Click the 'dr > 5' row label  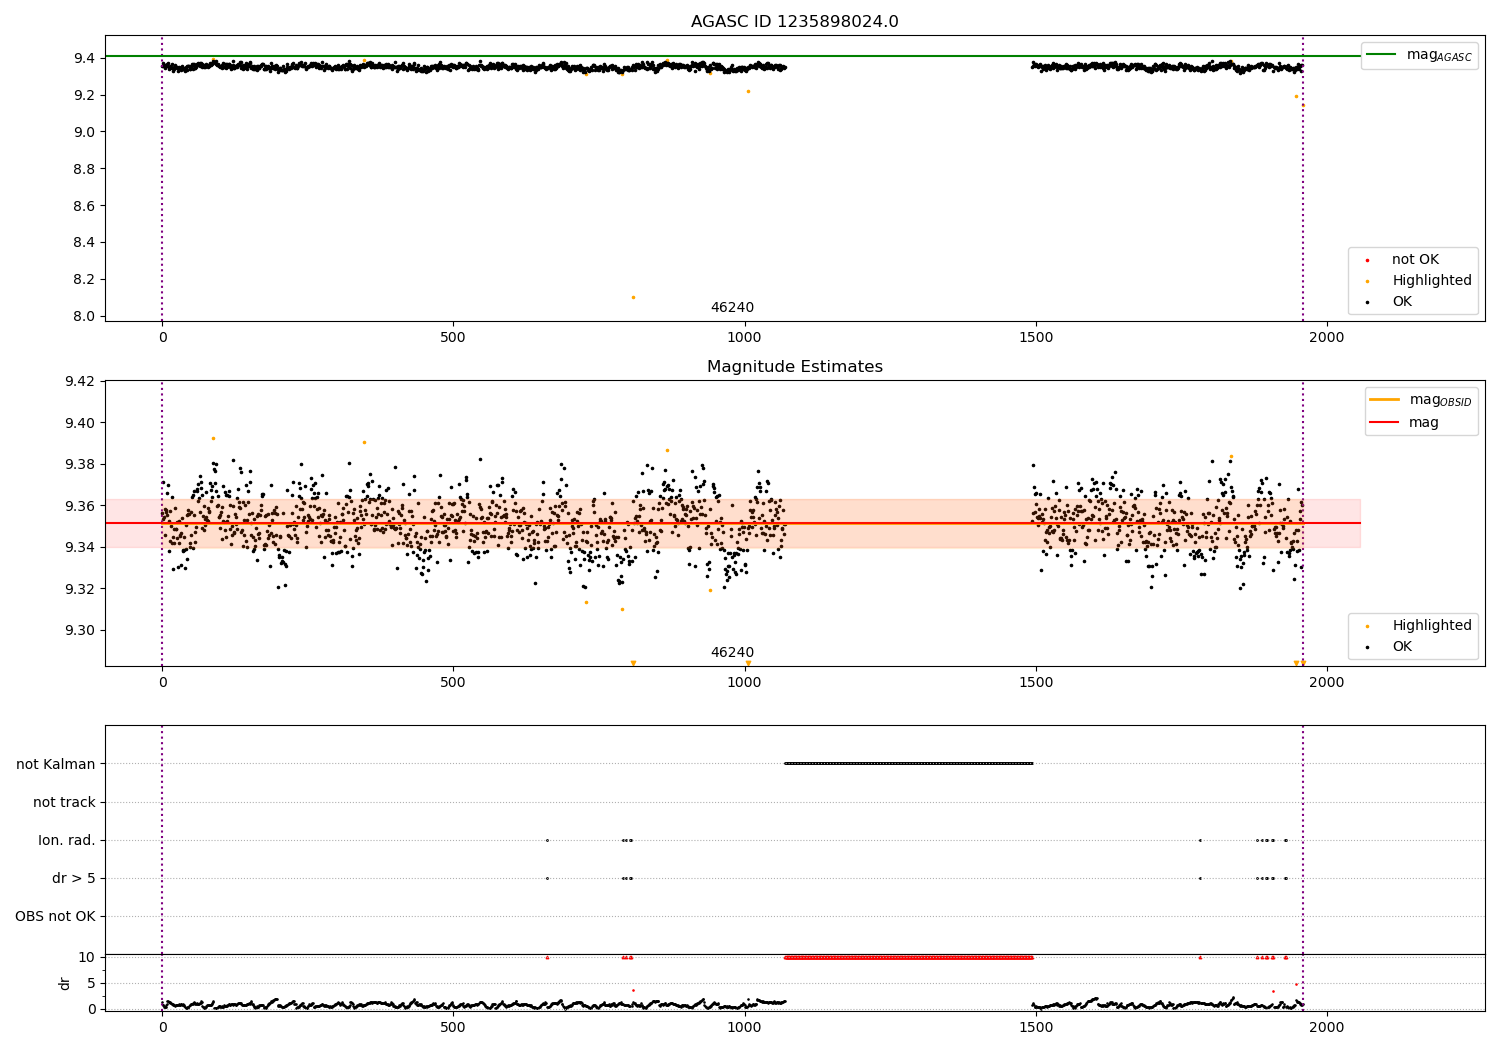coord(74,878)
